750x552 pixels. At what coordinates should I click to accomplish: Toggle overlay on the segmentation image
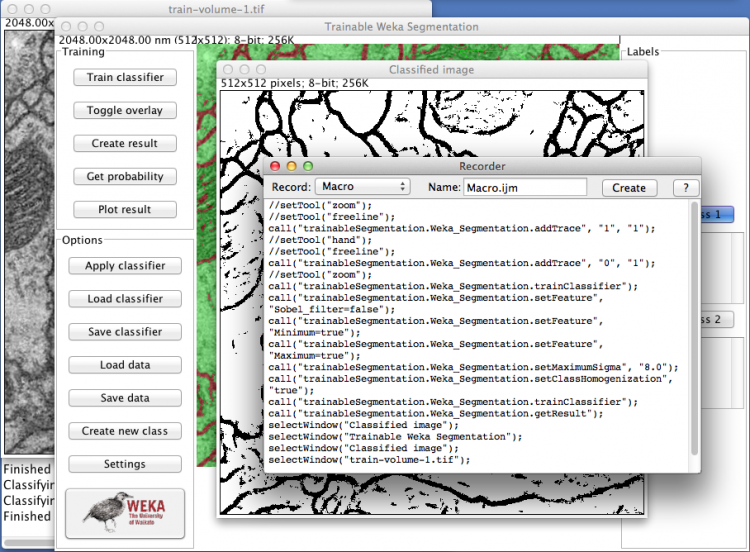[125, 110]
